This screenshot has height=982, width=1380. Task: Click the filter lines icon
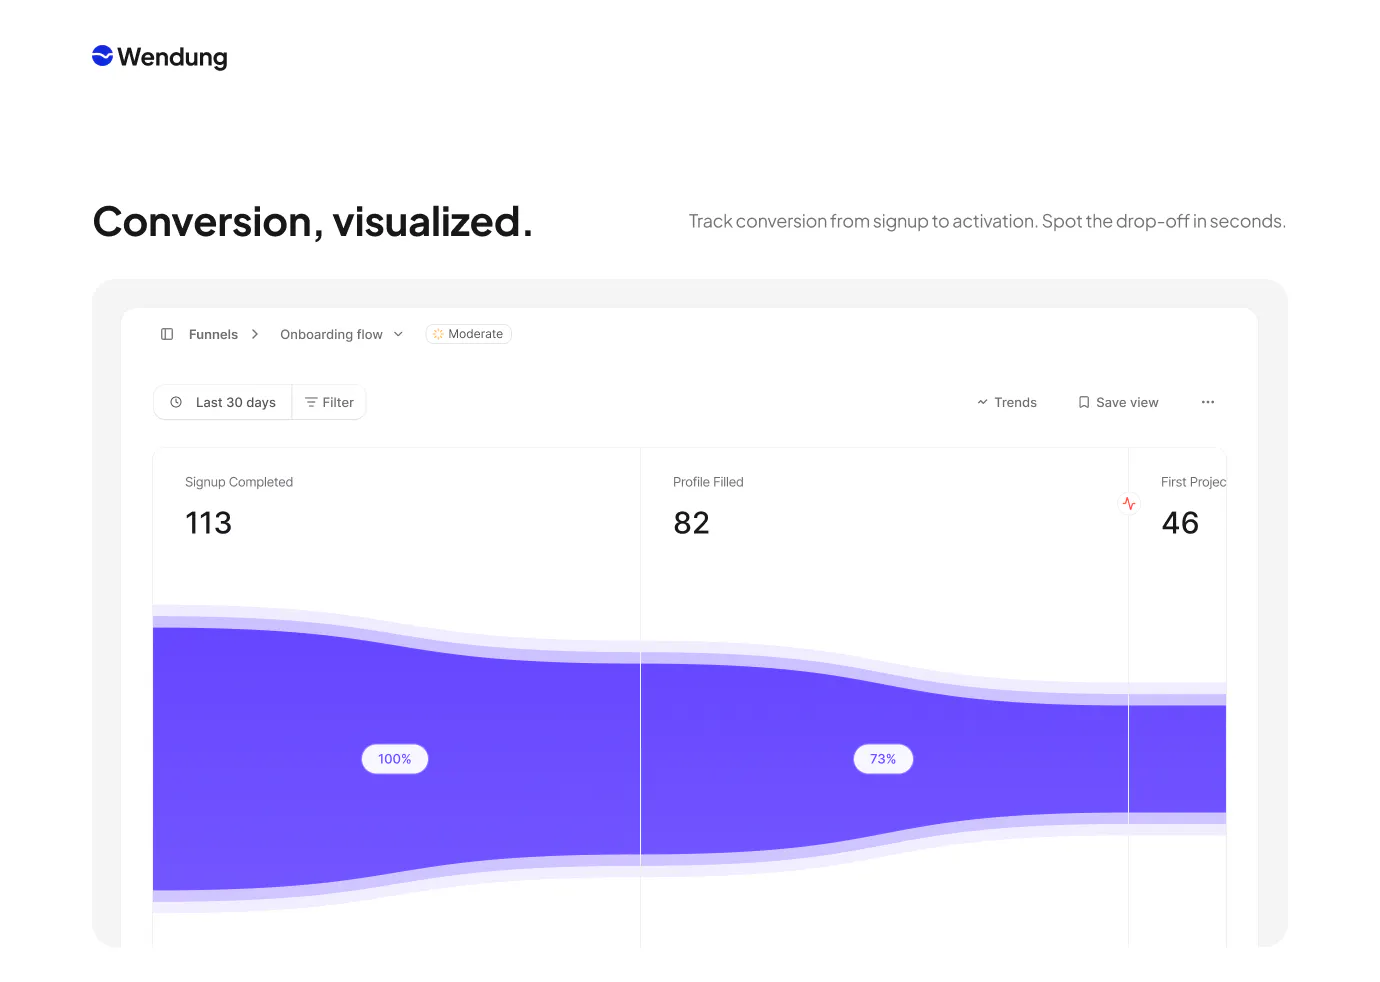click(311, 402)
